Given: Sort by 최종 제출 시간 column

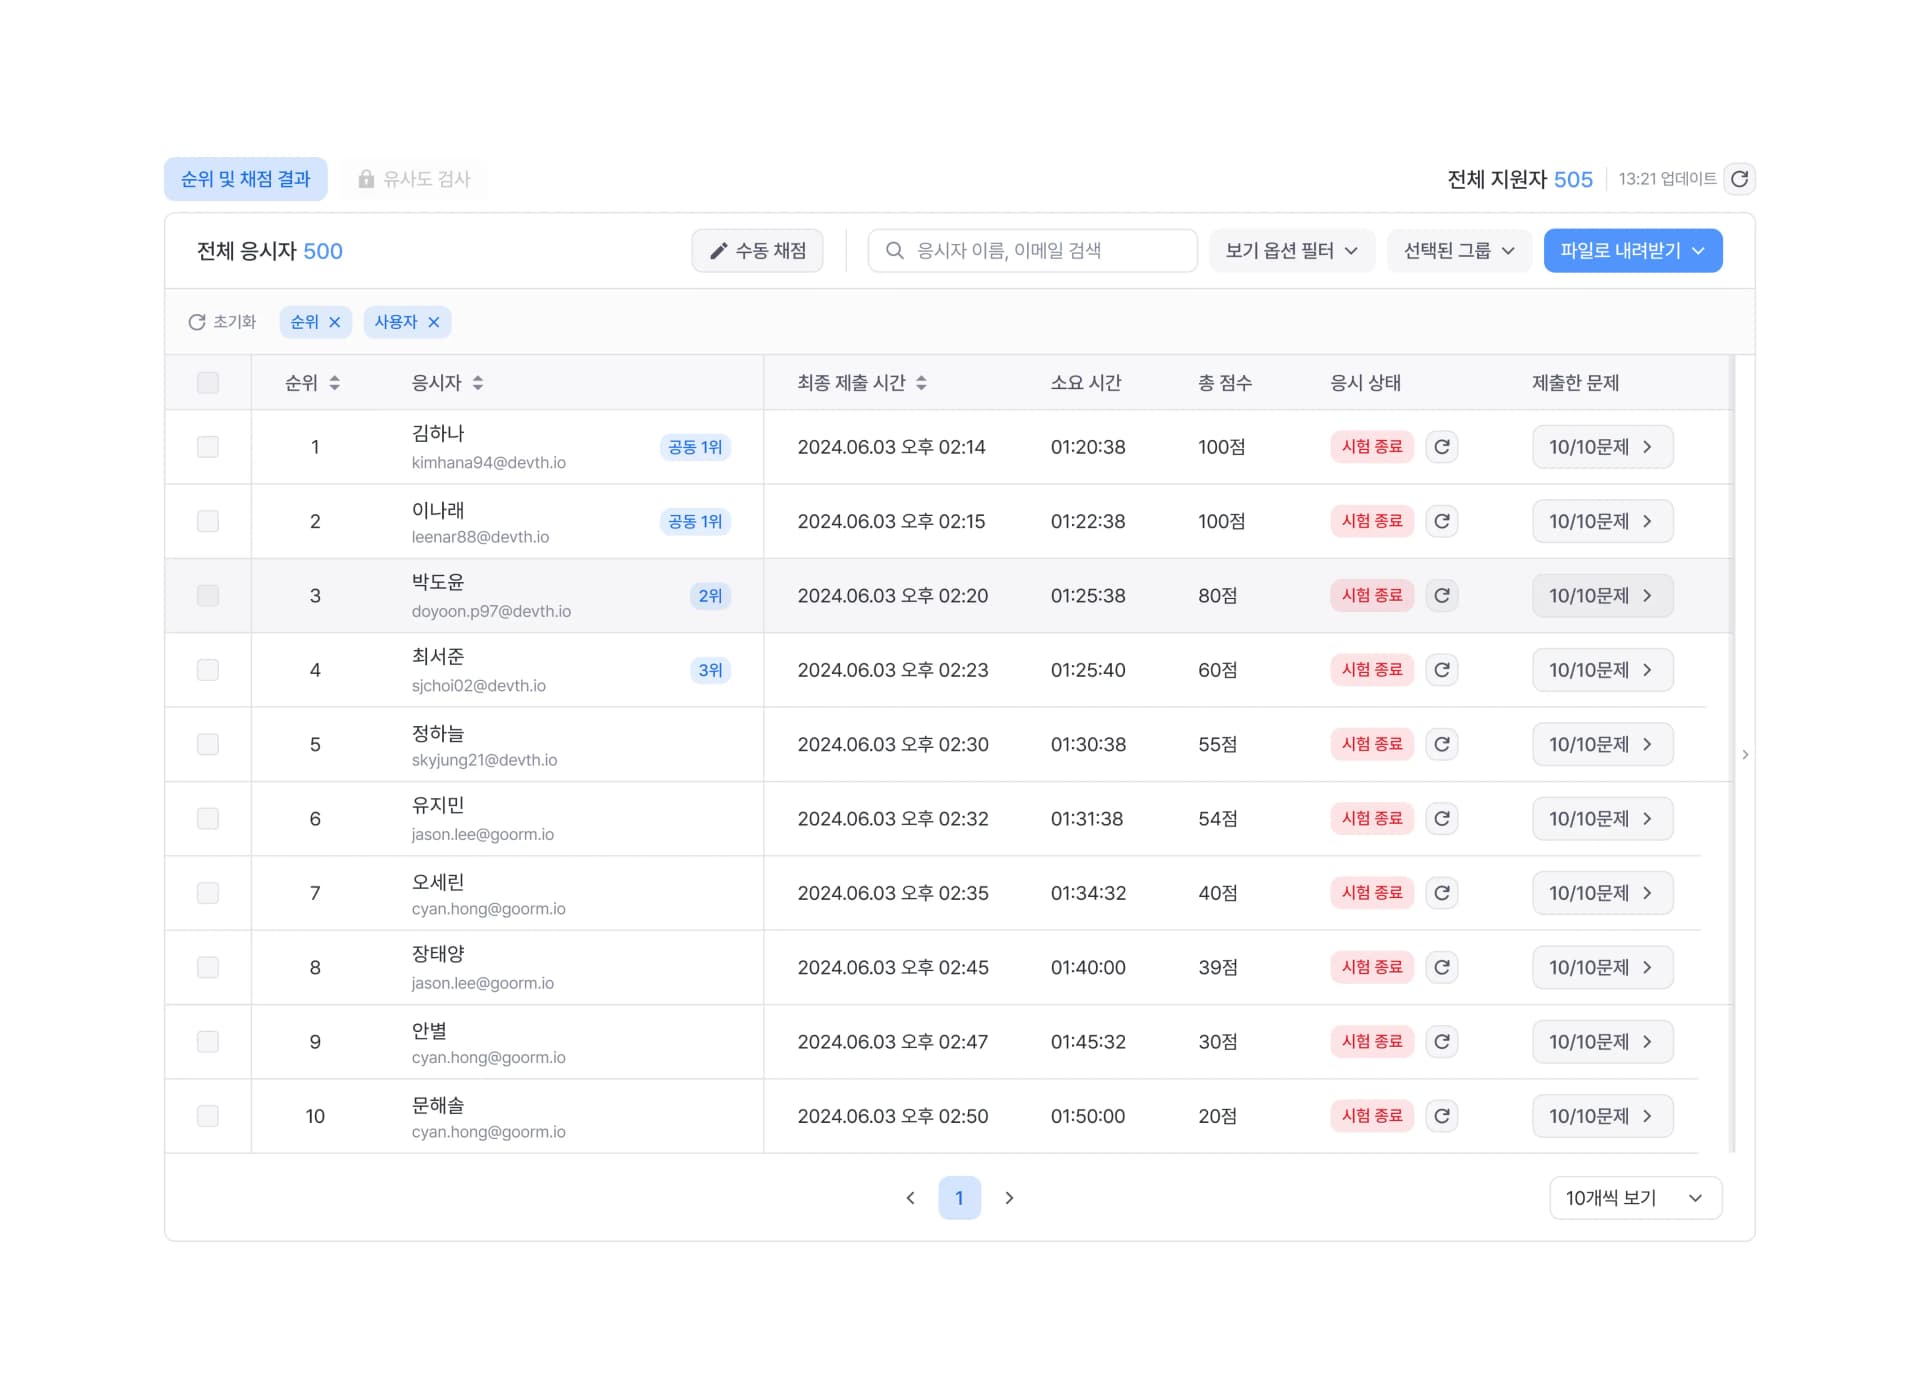Looking at the screenshot, I should pos(921,383).
